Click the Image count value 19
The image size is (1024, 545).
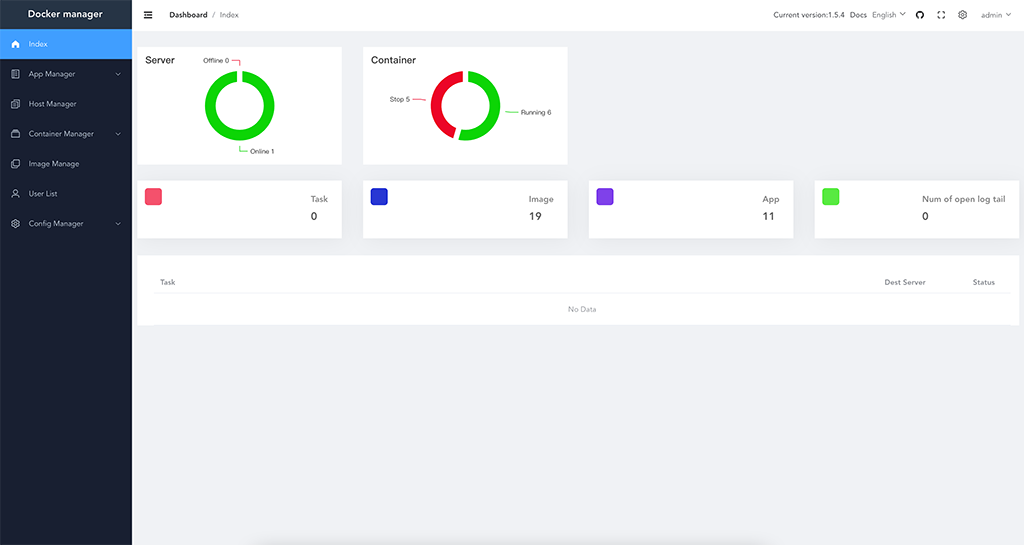pyautogui.click(x=535, y=217)
